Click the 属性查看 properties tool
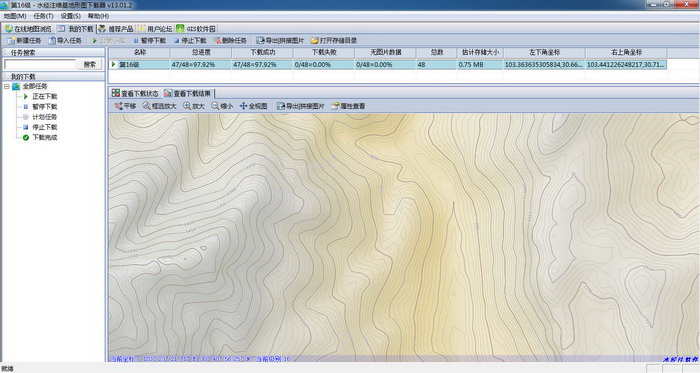The image size is (700, 373). point(348,106)
